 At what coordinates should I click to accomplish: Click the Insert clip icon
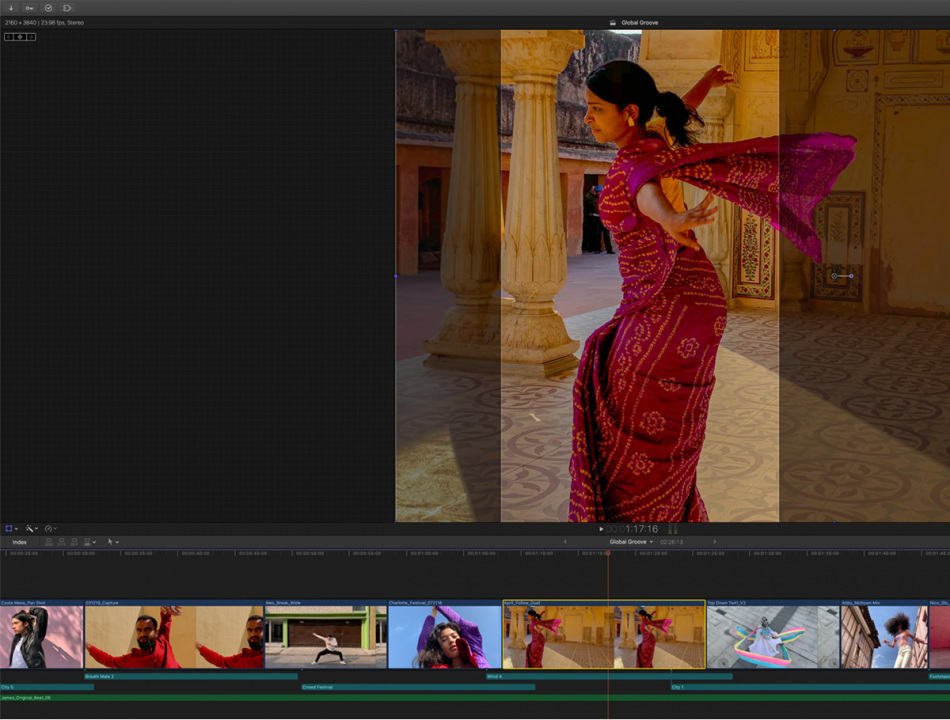pos(62,542)
